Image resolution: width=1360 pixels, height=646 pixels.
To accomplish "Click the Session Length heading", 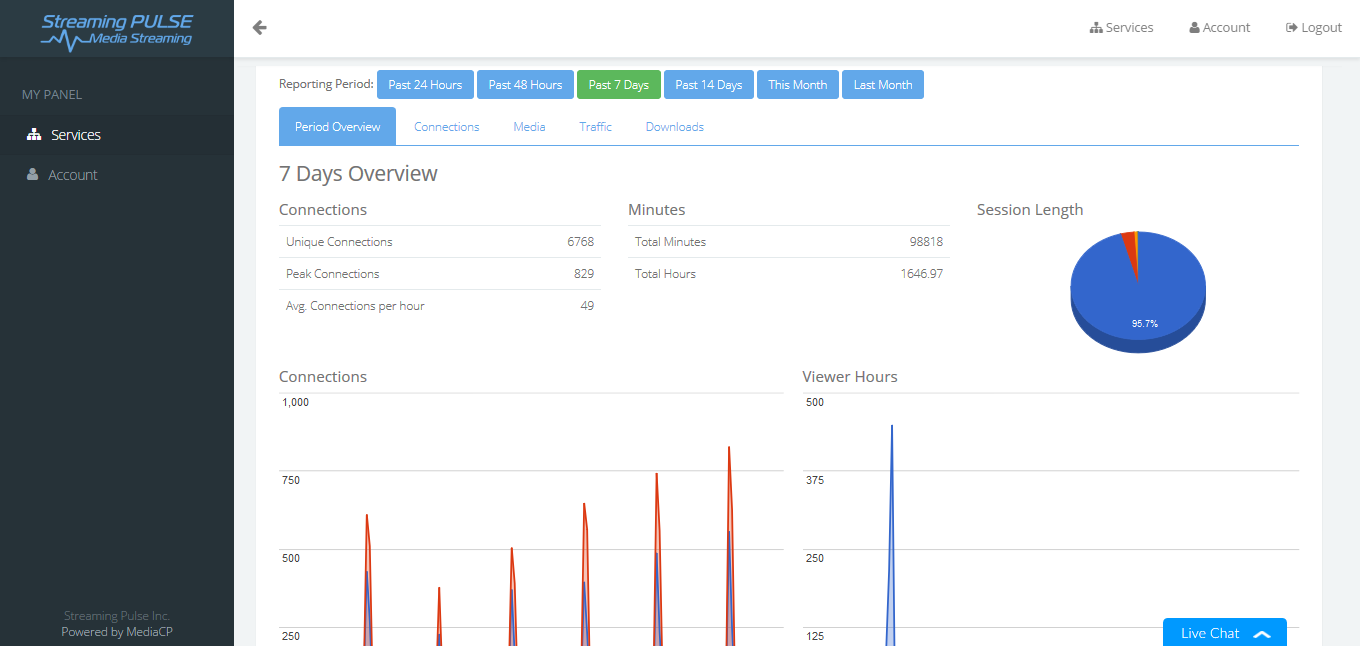I will tap(1030, 210).
